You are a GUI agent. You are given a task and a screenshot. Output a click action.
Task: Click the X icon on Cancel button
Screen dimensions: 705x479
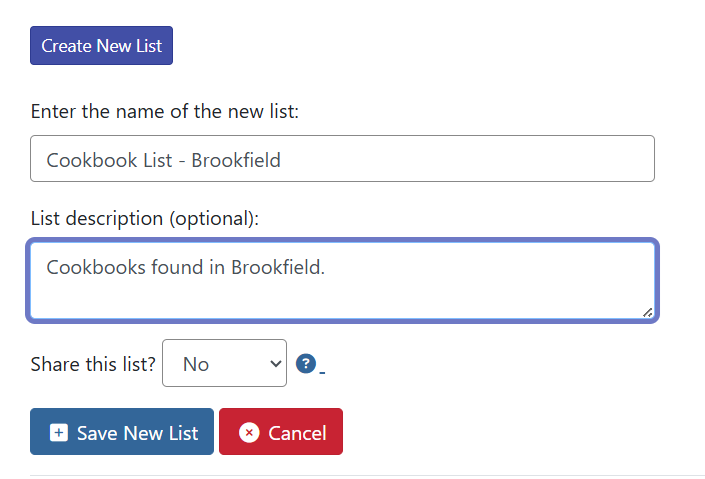250,432
